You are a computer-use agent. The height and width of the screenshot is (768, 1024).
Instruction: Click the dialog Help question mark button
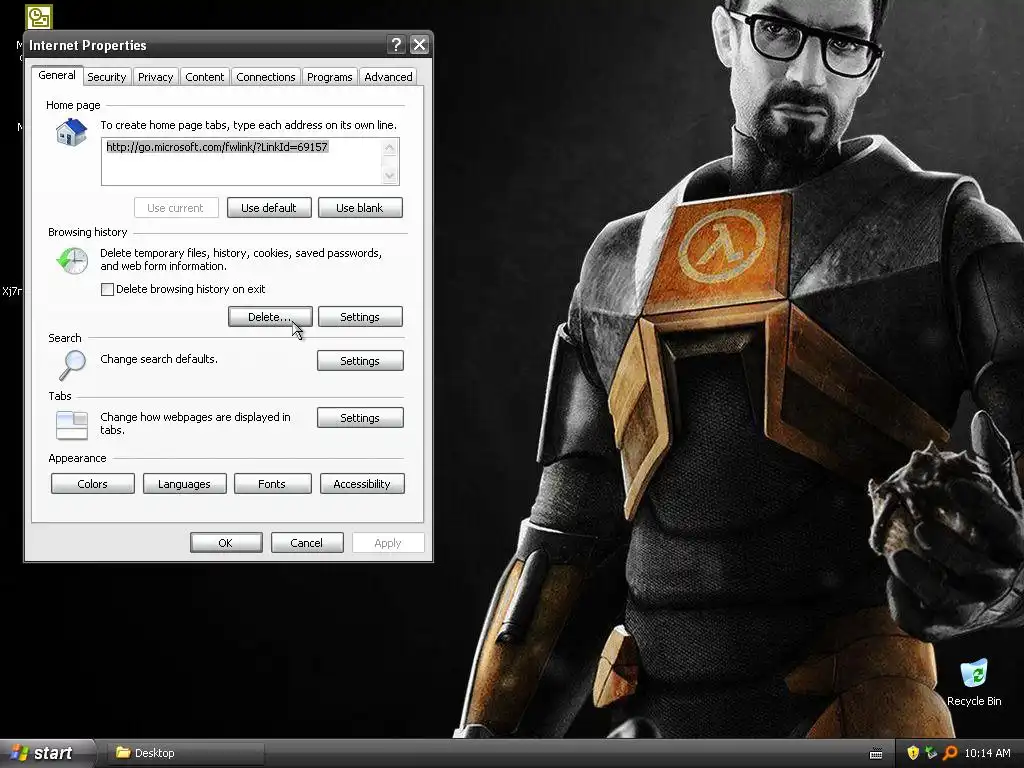[x=396, y=44]
